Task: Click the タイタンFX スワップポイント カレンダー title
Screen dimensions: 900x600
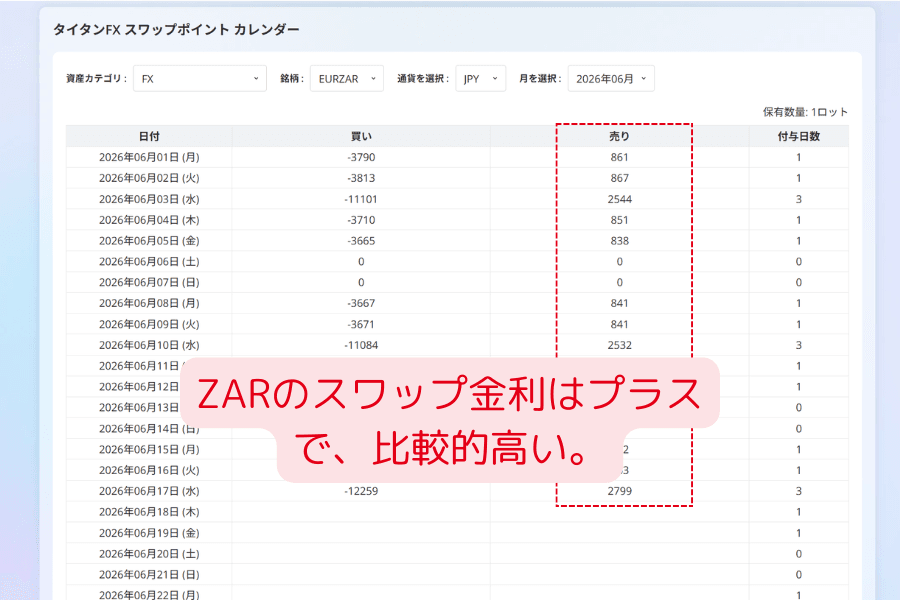Action: (176, 29)
